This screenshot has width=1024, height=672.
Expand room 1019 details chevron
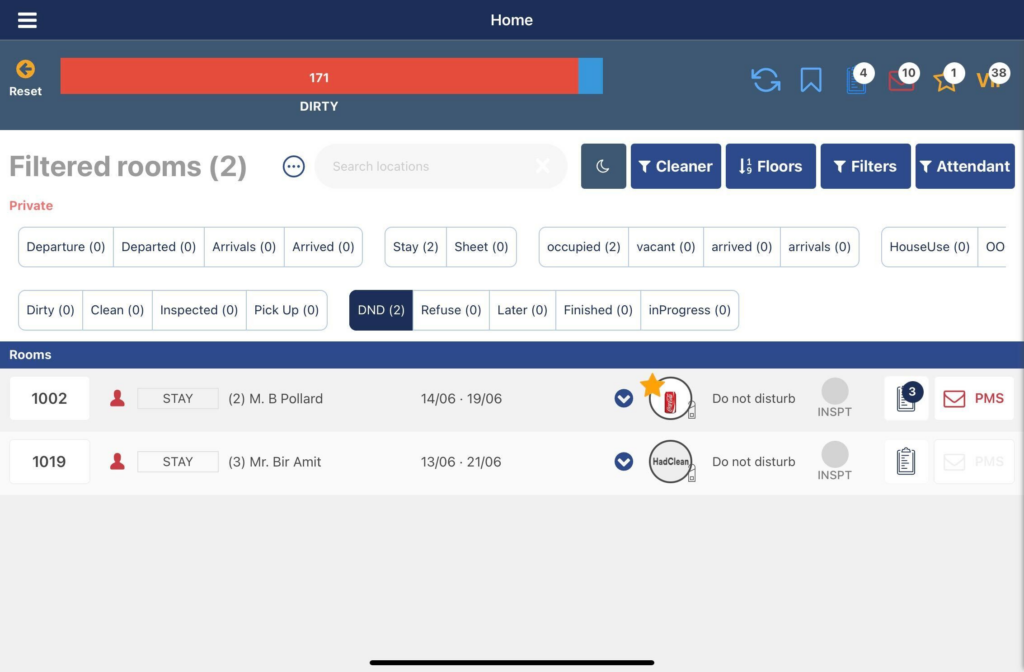[623, 462]
